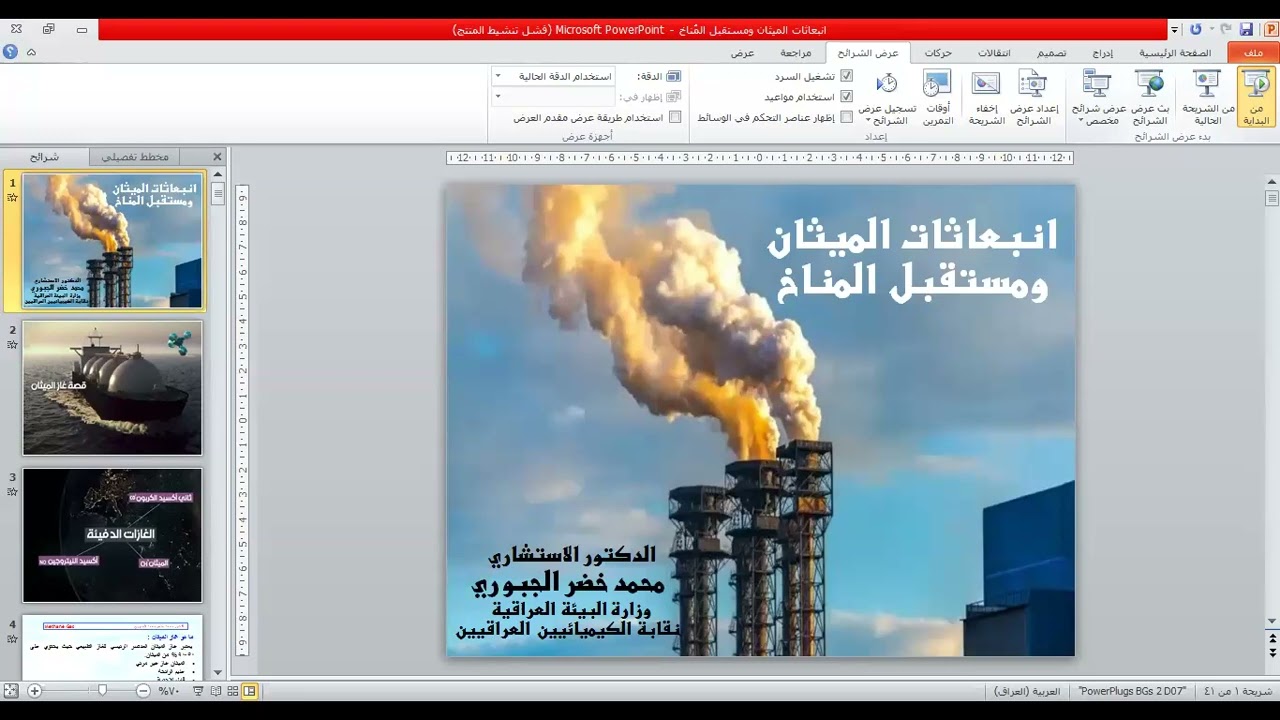Open Customize Quick Access Toolbar dropdown

point(1175,31)
